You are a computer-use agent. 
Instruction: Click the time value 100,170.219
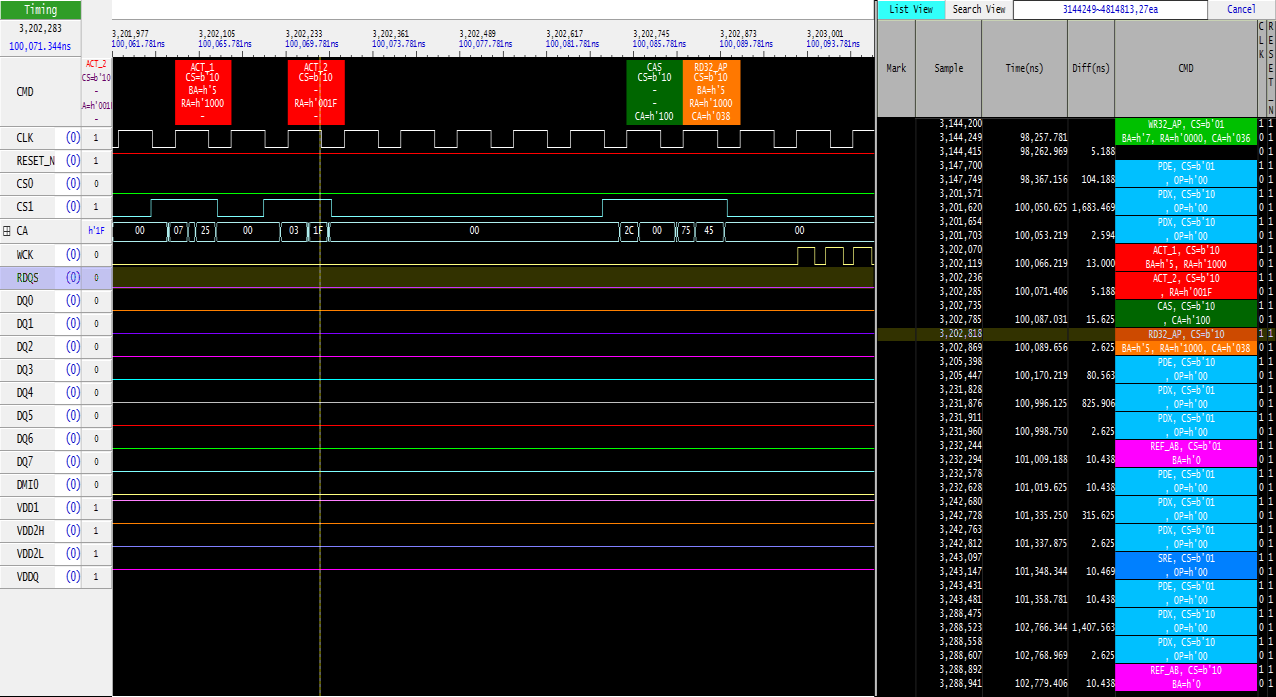[1040, 375]
